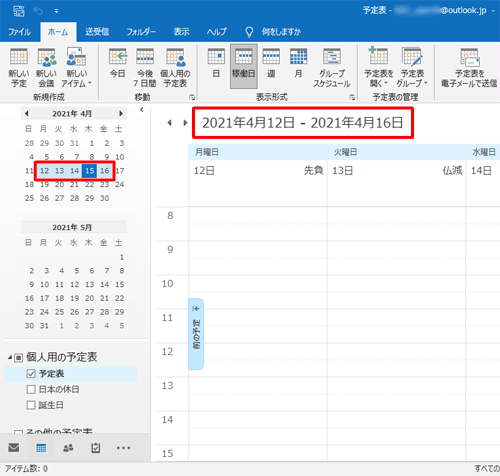The image size is (500, 476).
Task: Open more navigation options (…)
Action: tap(123, 448)
